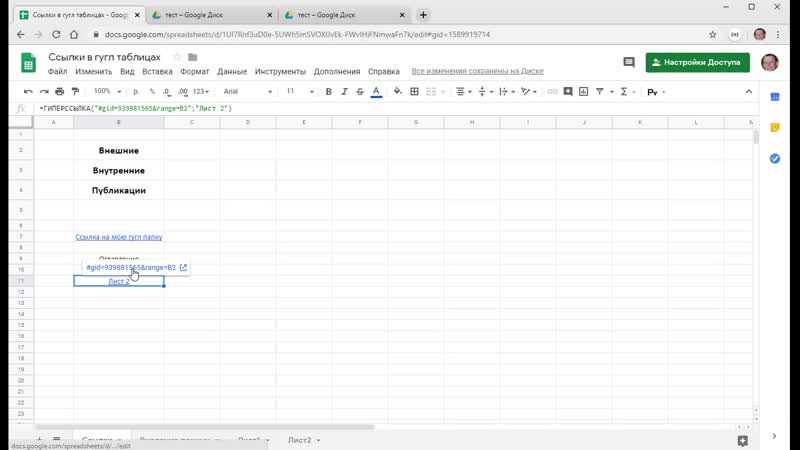
Task: Open text wrapping options
Action: click(x=507, y=91)
